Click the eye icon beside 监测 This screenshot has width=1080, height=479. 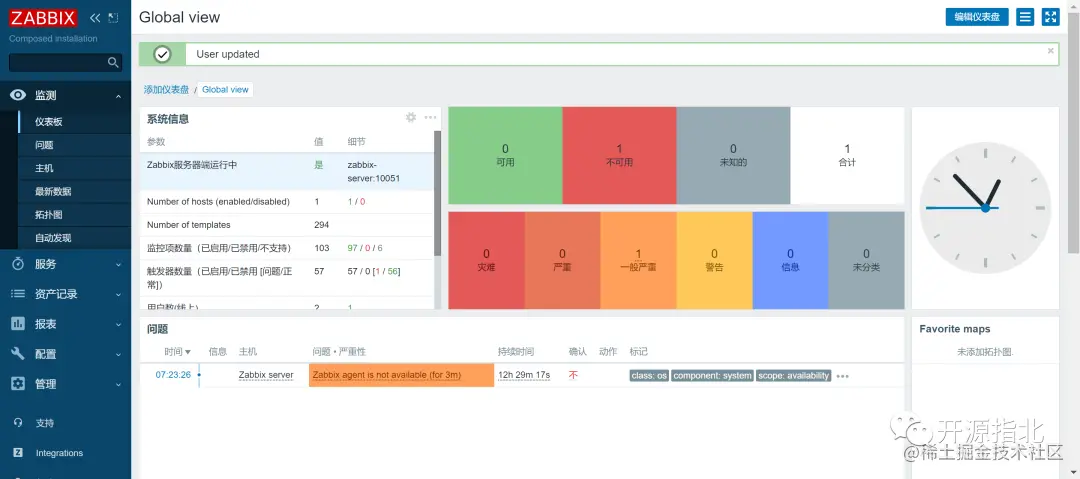coord(19,95)
